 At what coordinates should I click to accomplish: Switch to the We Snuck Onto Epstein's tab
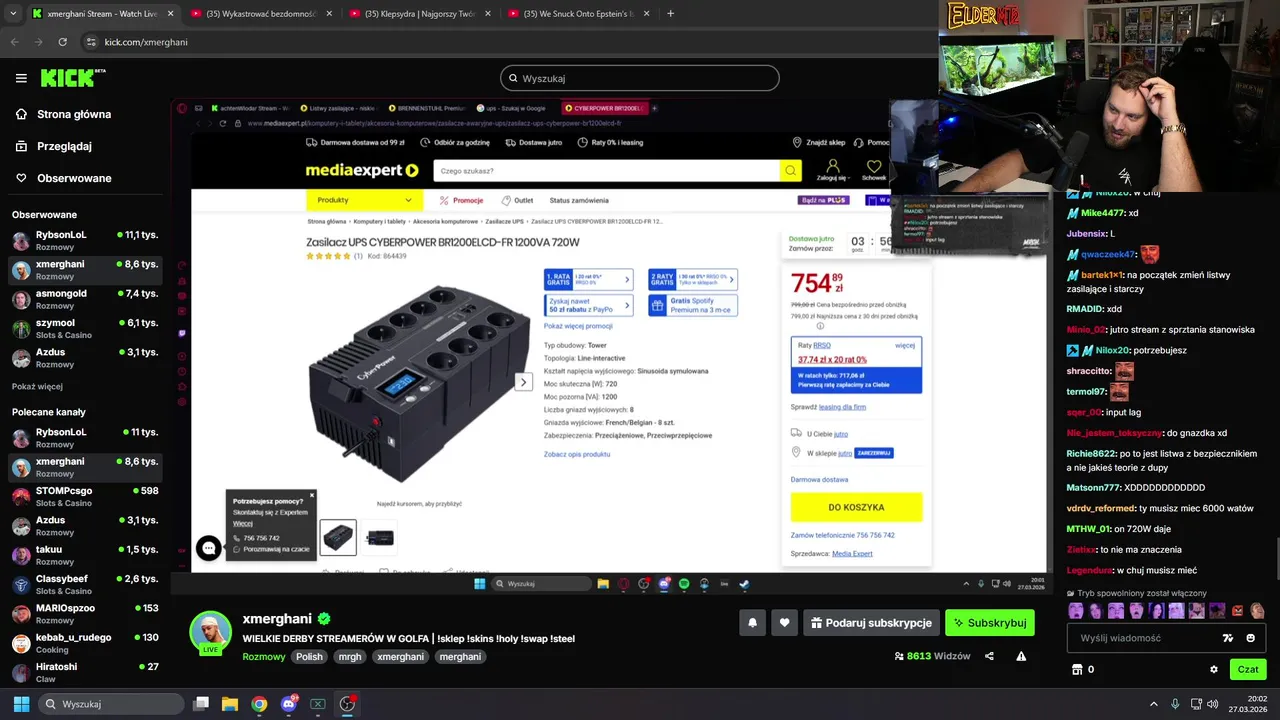point(580,14)
